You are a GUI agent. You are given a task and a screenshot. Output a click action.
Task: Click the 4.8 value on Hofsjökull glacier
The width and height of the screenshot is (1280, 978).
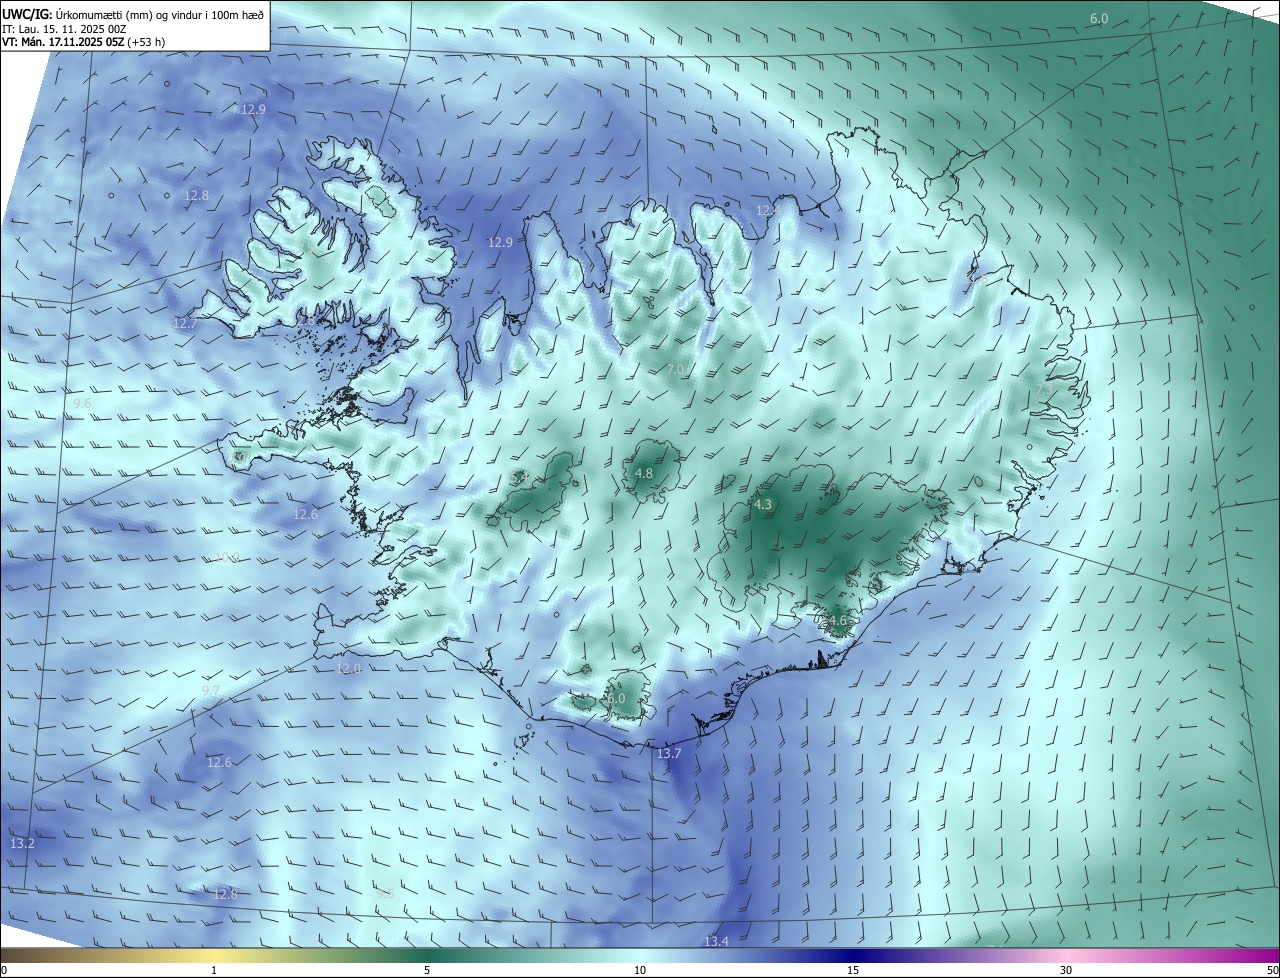coord(644,473)
